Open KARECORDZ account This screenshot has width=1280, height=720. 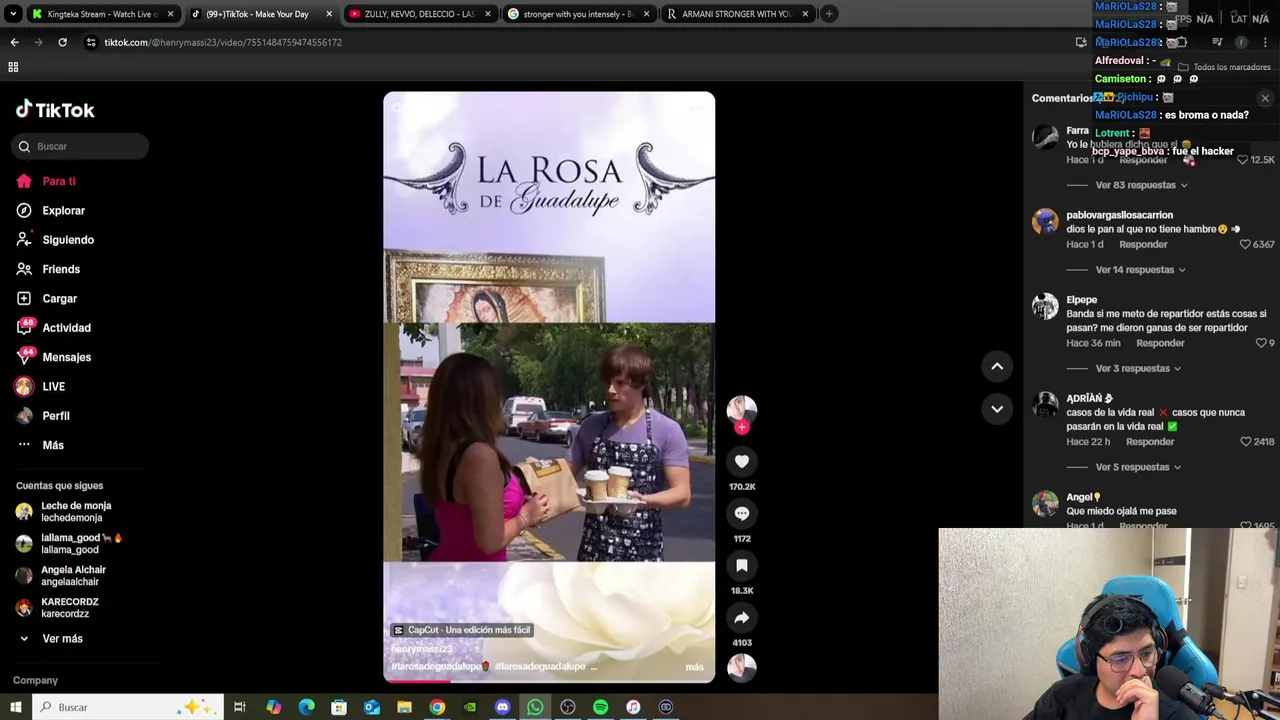(x=70, y=607)
